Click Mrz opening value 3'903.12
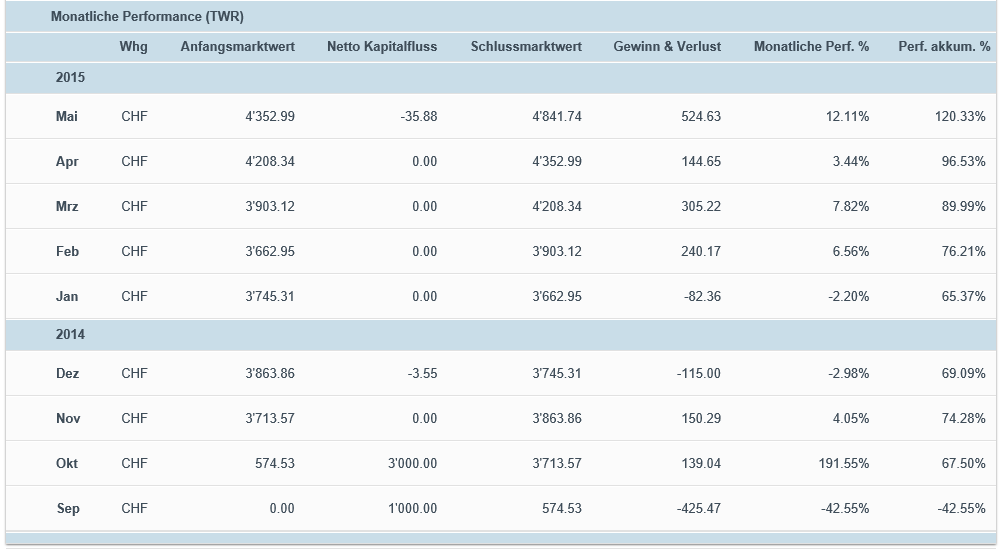The width and height of the screenshot is (1001, 551). [x=270, y=206]
